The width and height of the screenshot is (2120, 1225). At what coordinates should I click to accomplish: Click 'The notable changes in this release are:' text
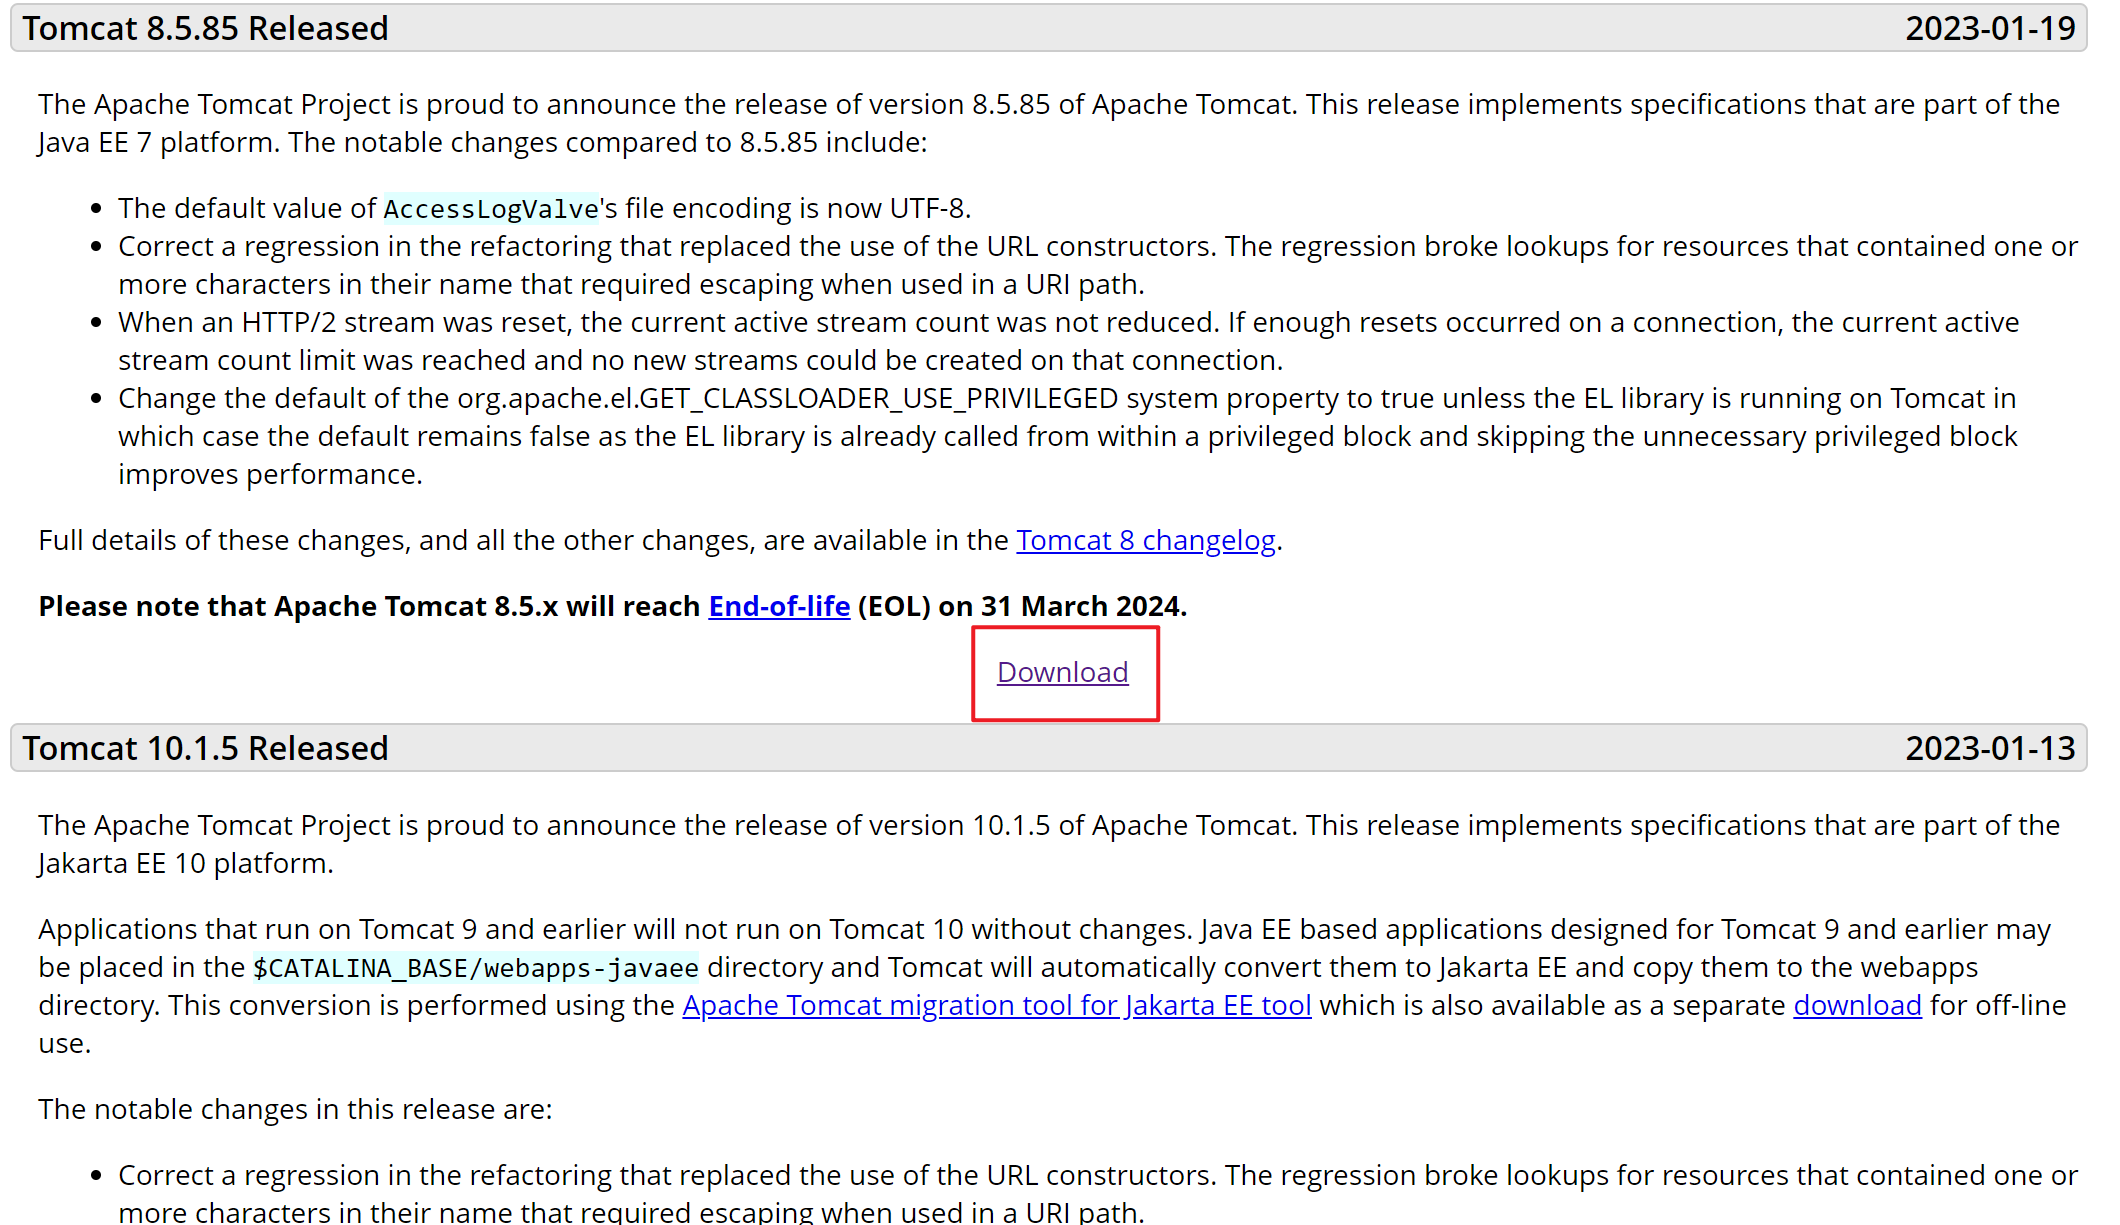[x=295, y=1109]
